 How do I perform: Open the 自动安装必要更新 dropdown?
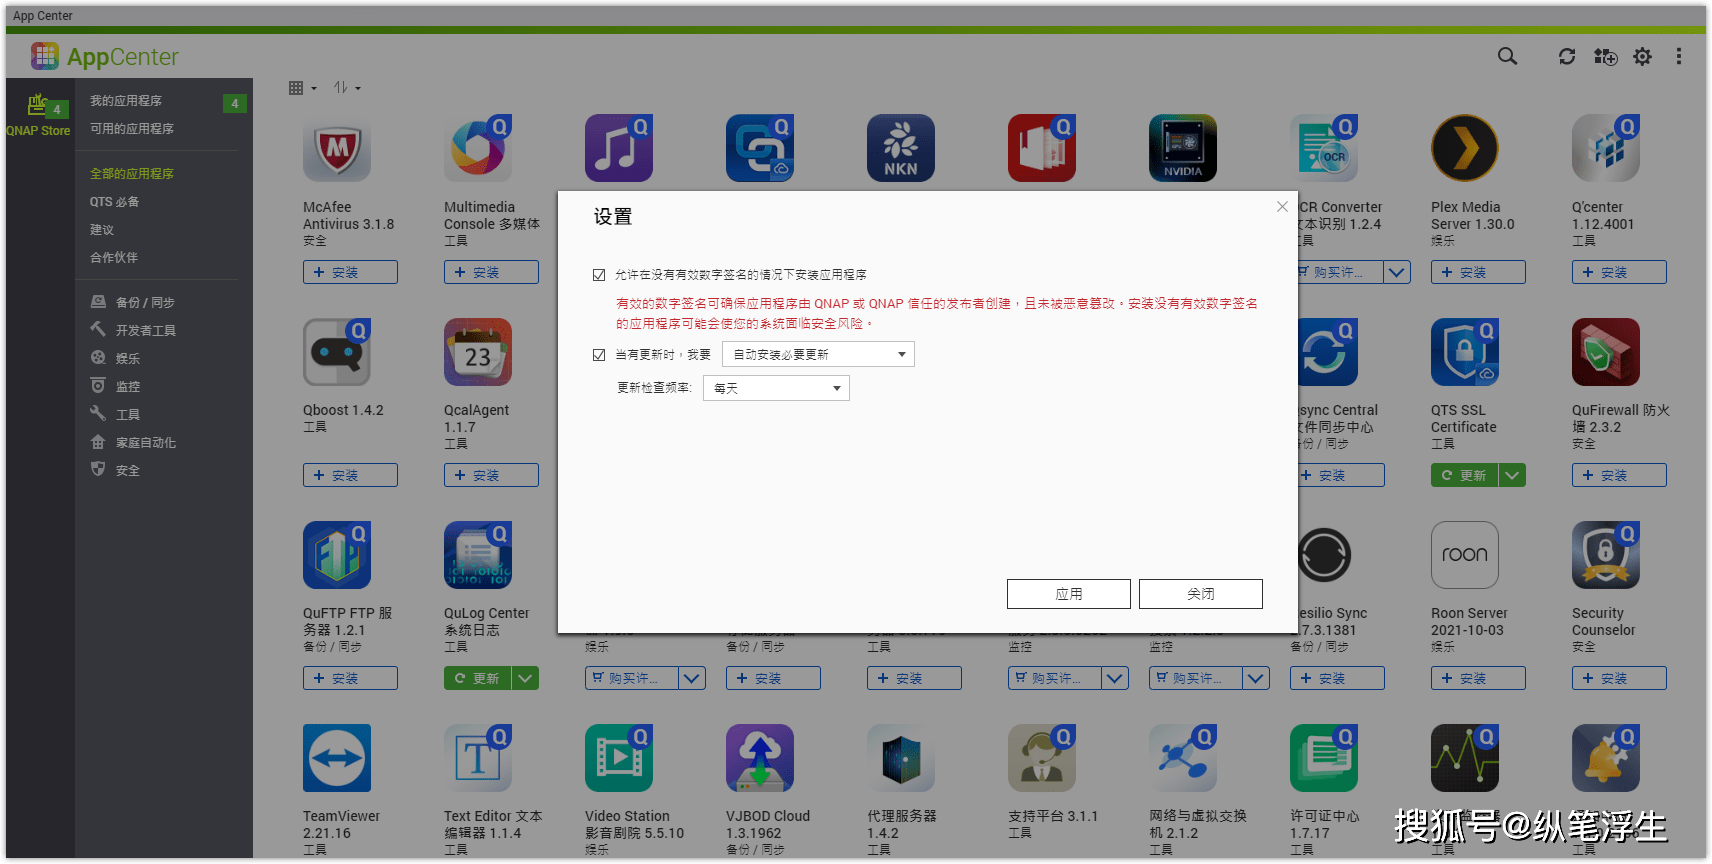[x=818, y=355]
